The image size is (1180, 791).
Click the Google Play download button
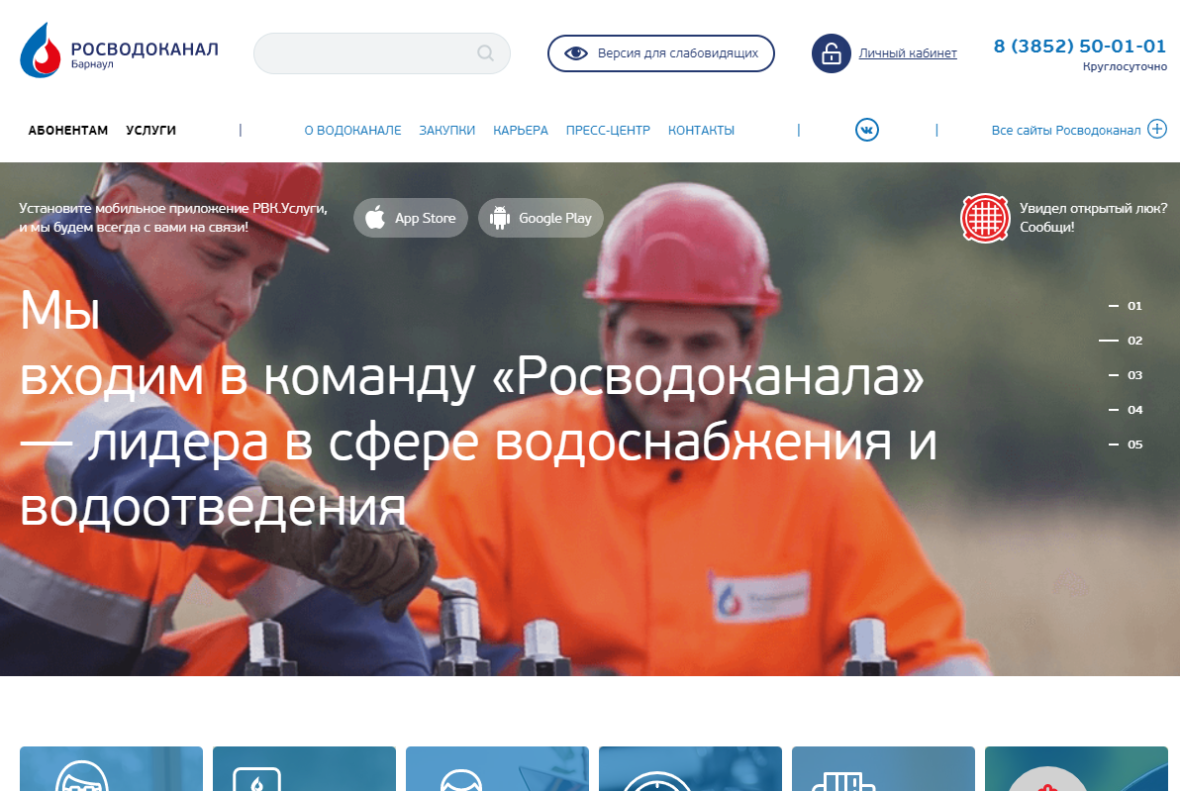coord(541,218)
